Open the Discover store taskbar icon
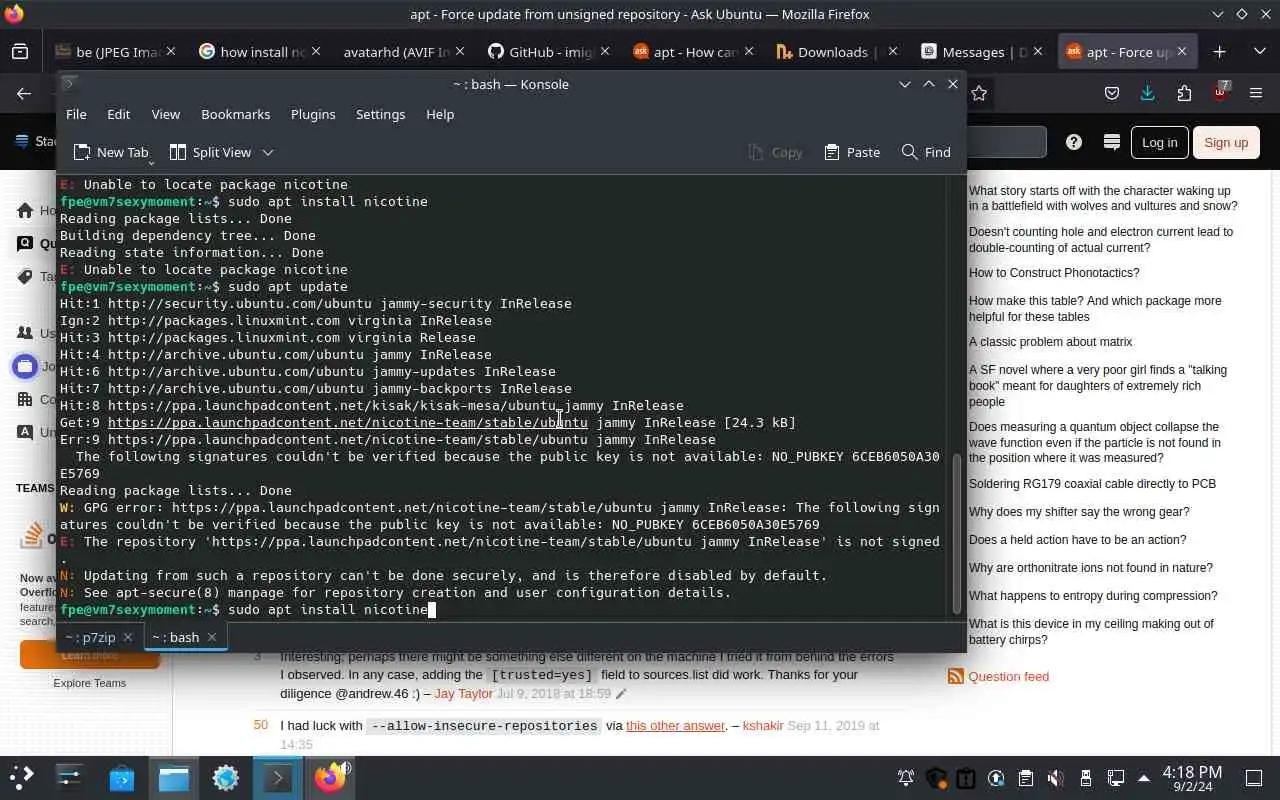This screenshot has width=1280, height=800. pos(121,777)
